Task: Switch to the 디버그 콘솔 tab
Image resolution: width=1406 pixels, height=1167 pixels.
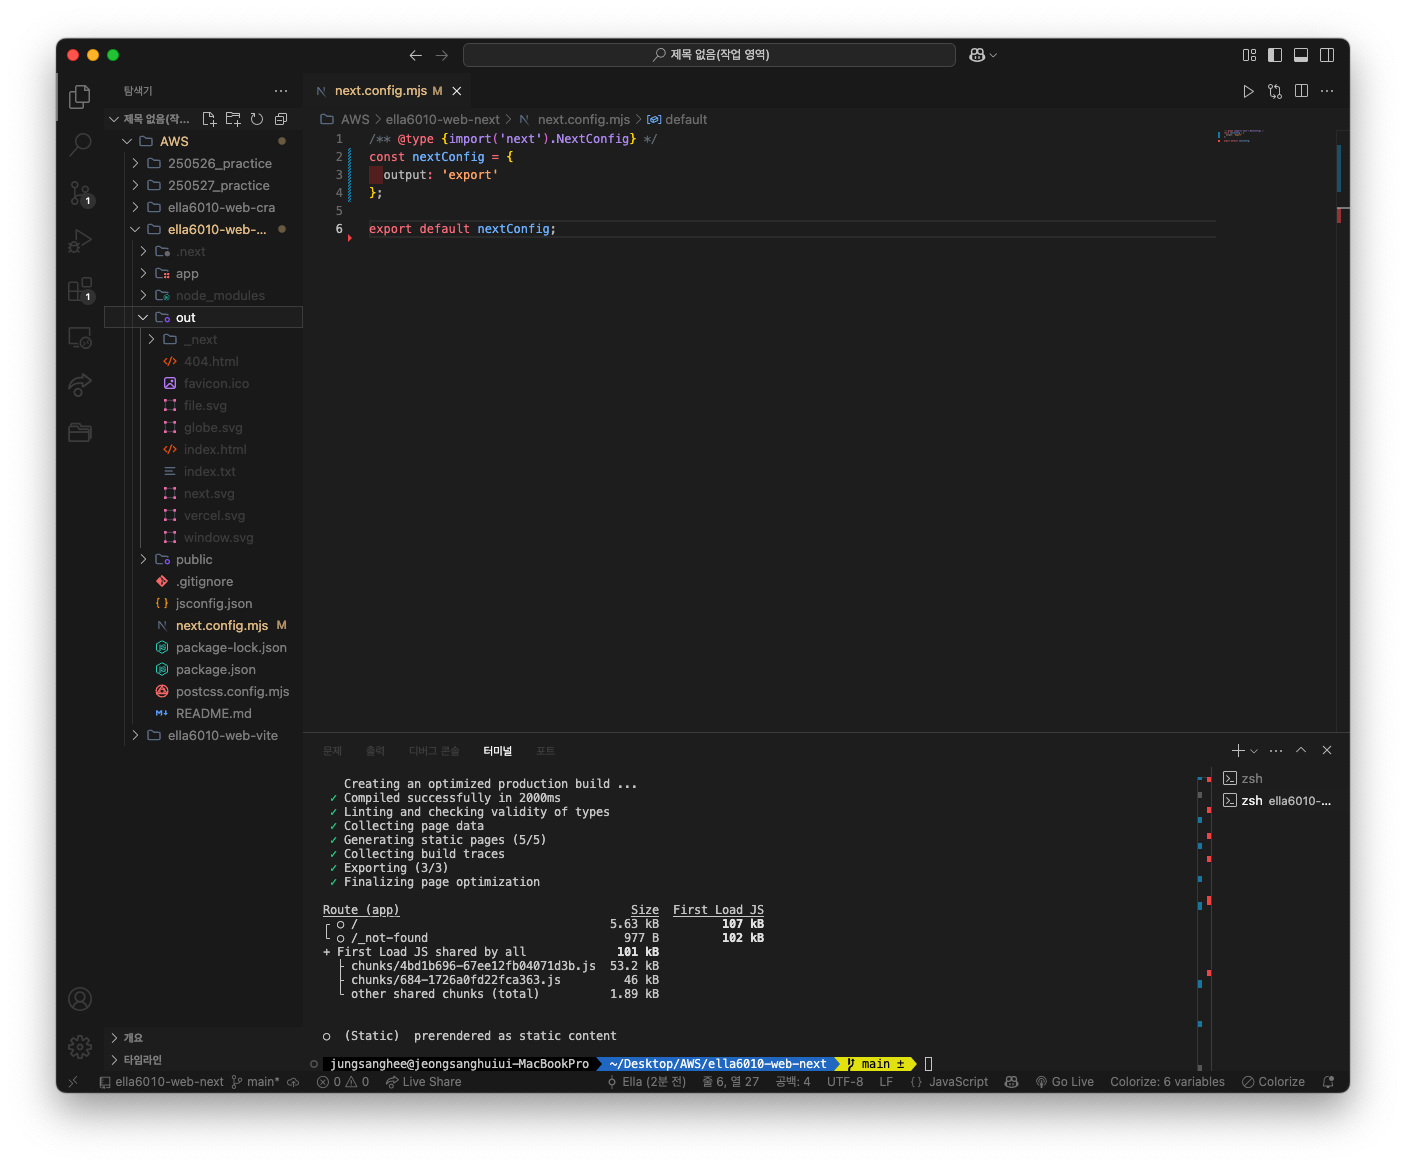Action: click(x=434, y=751)
